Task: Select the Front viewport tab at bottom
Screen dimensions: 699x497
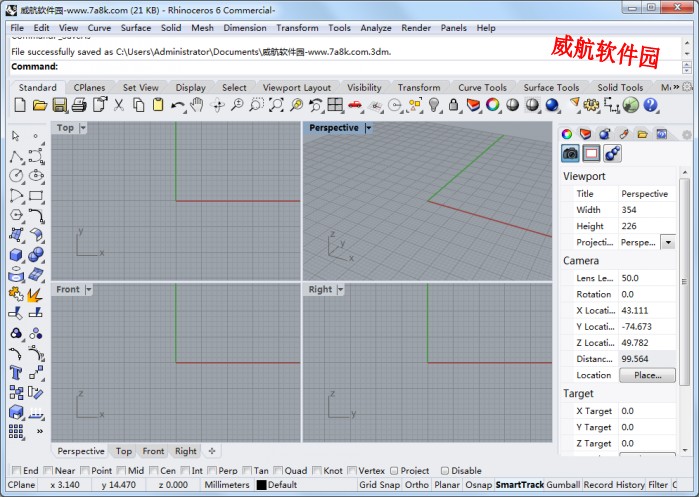Action: [x=153, y=451]
